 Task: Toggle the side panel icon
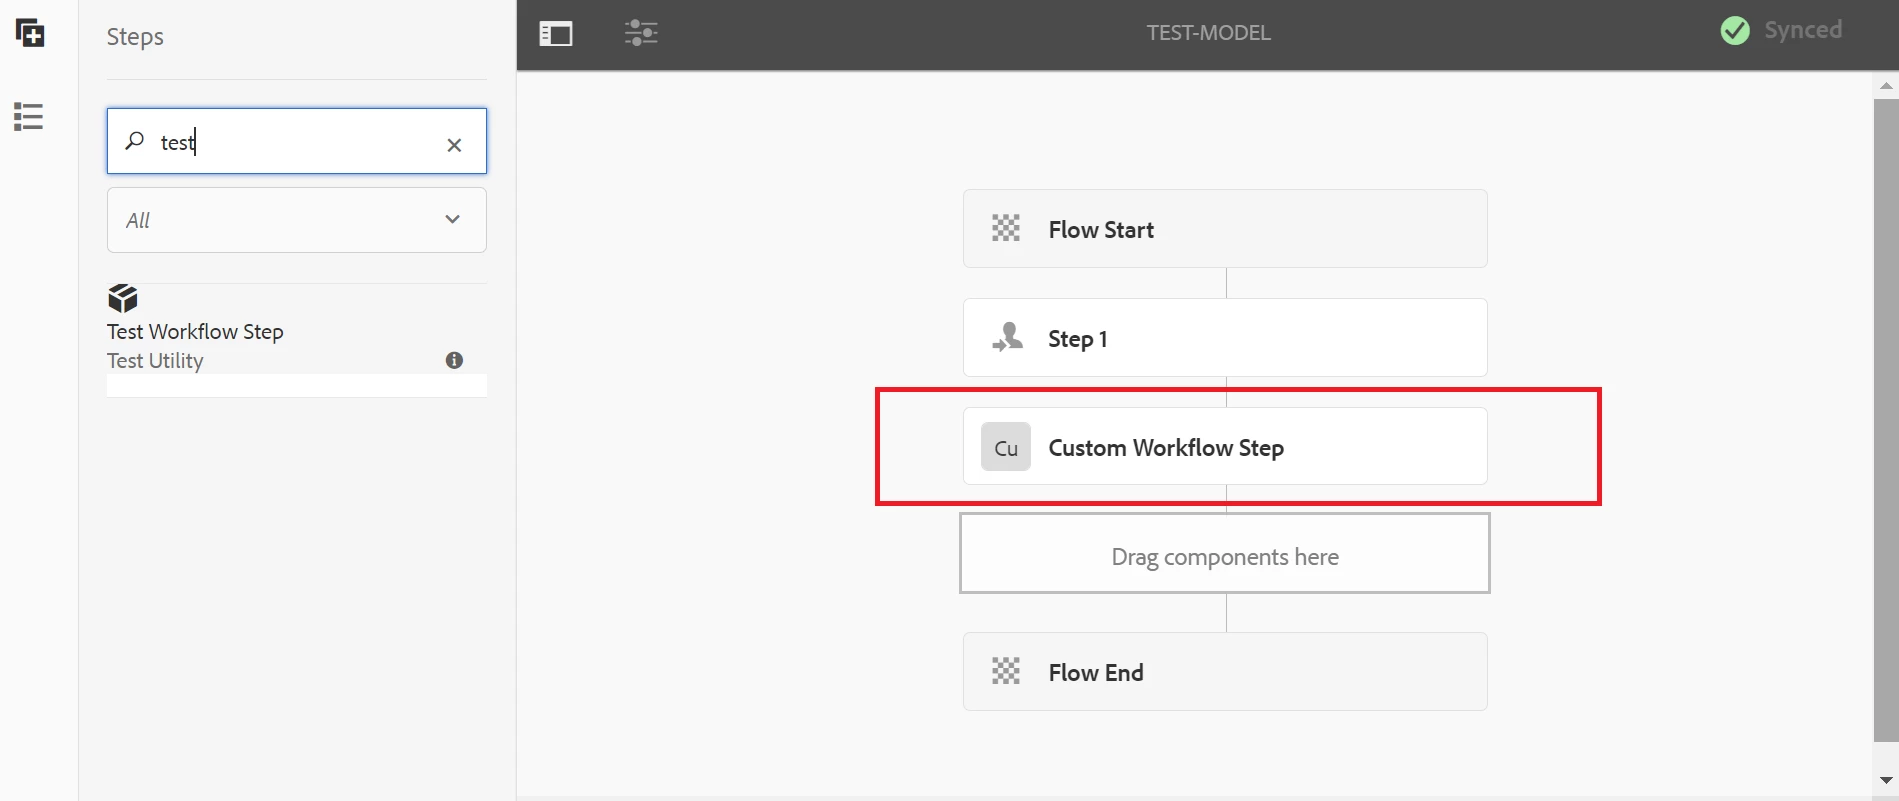click(556, 34)
